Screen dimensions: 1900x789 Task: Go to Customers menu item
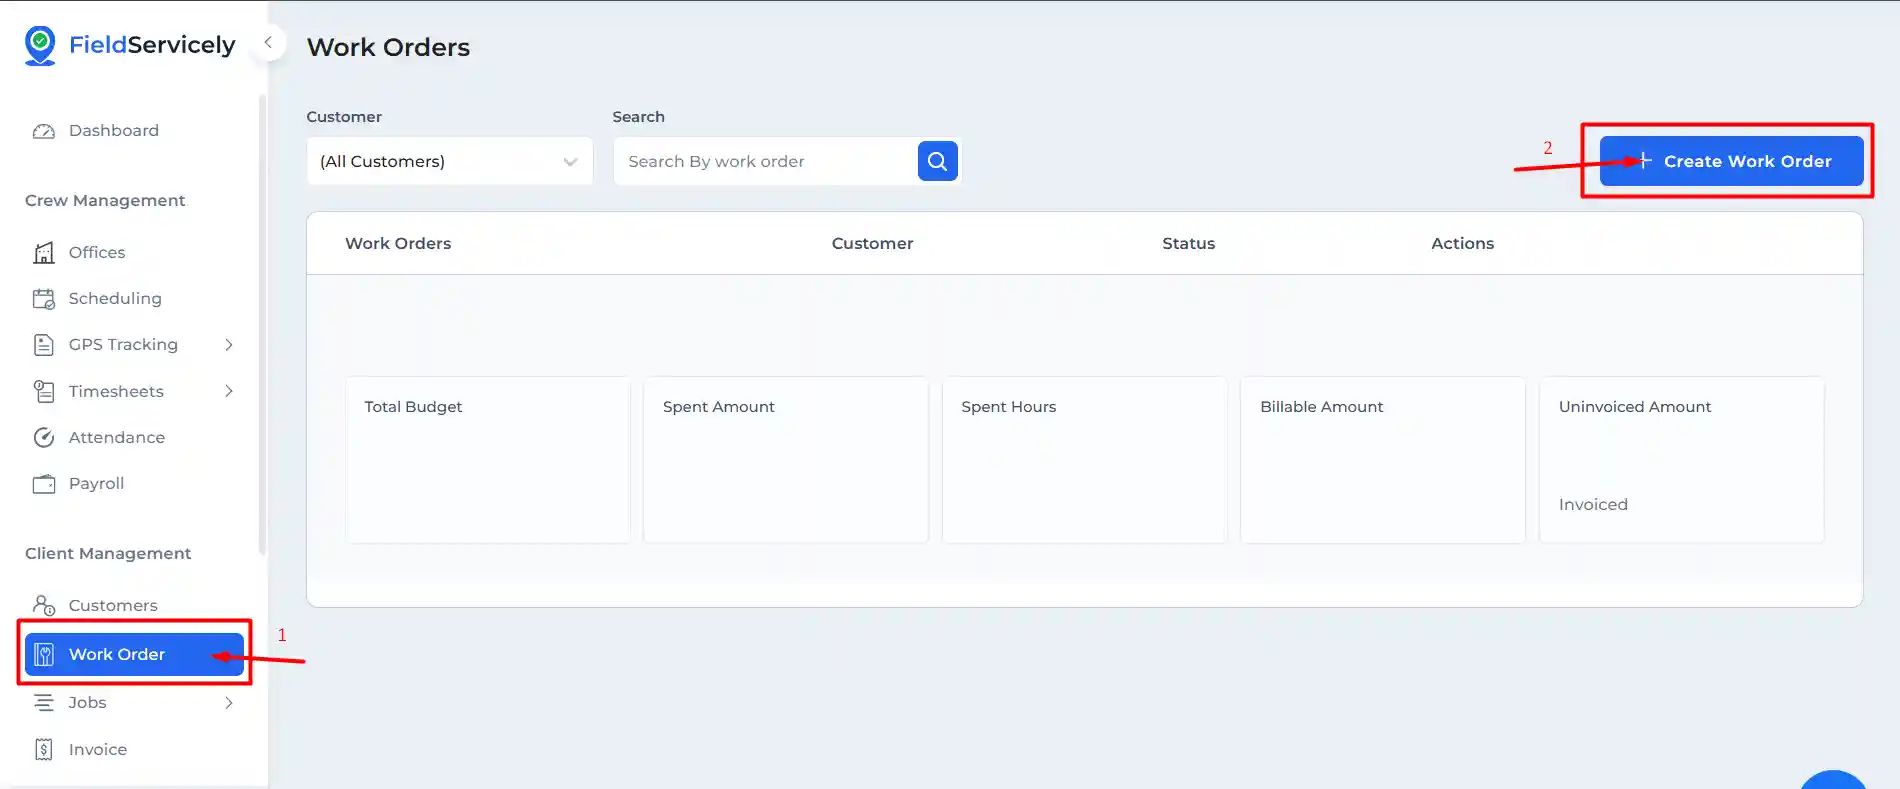click(x=113, y=605)
